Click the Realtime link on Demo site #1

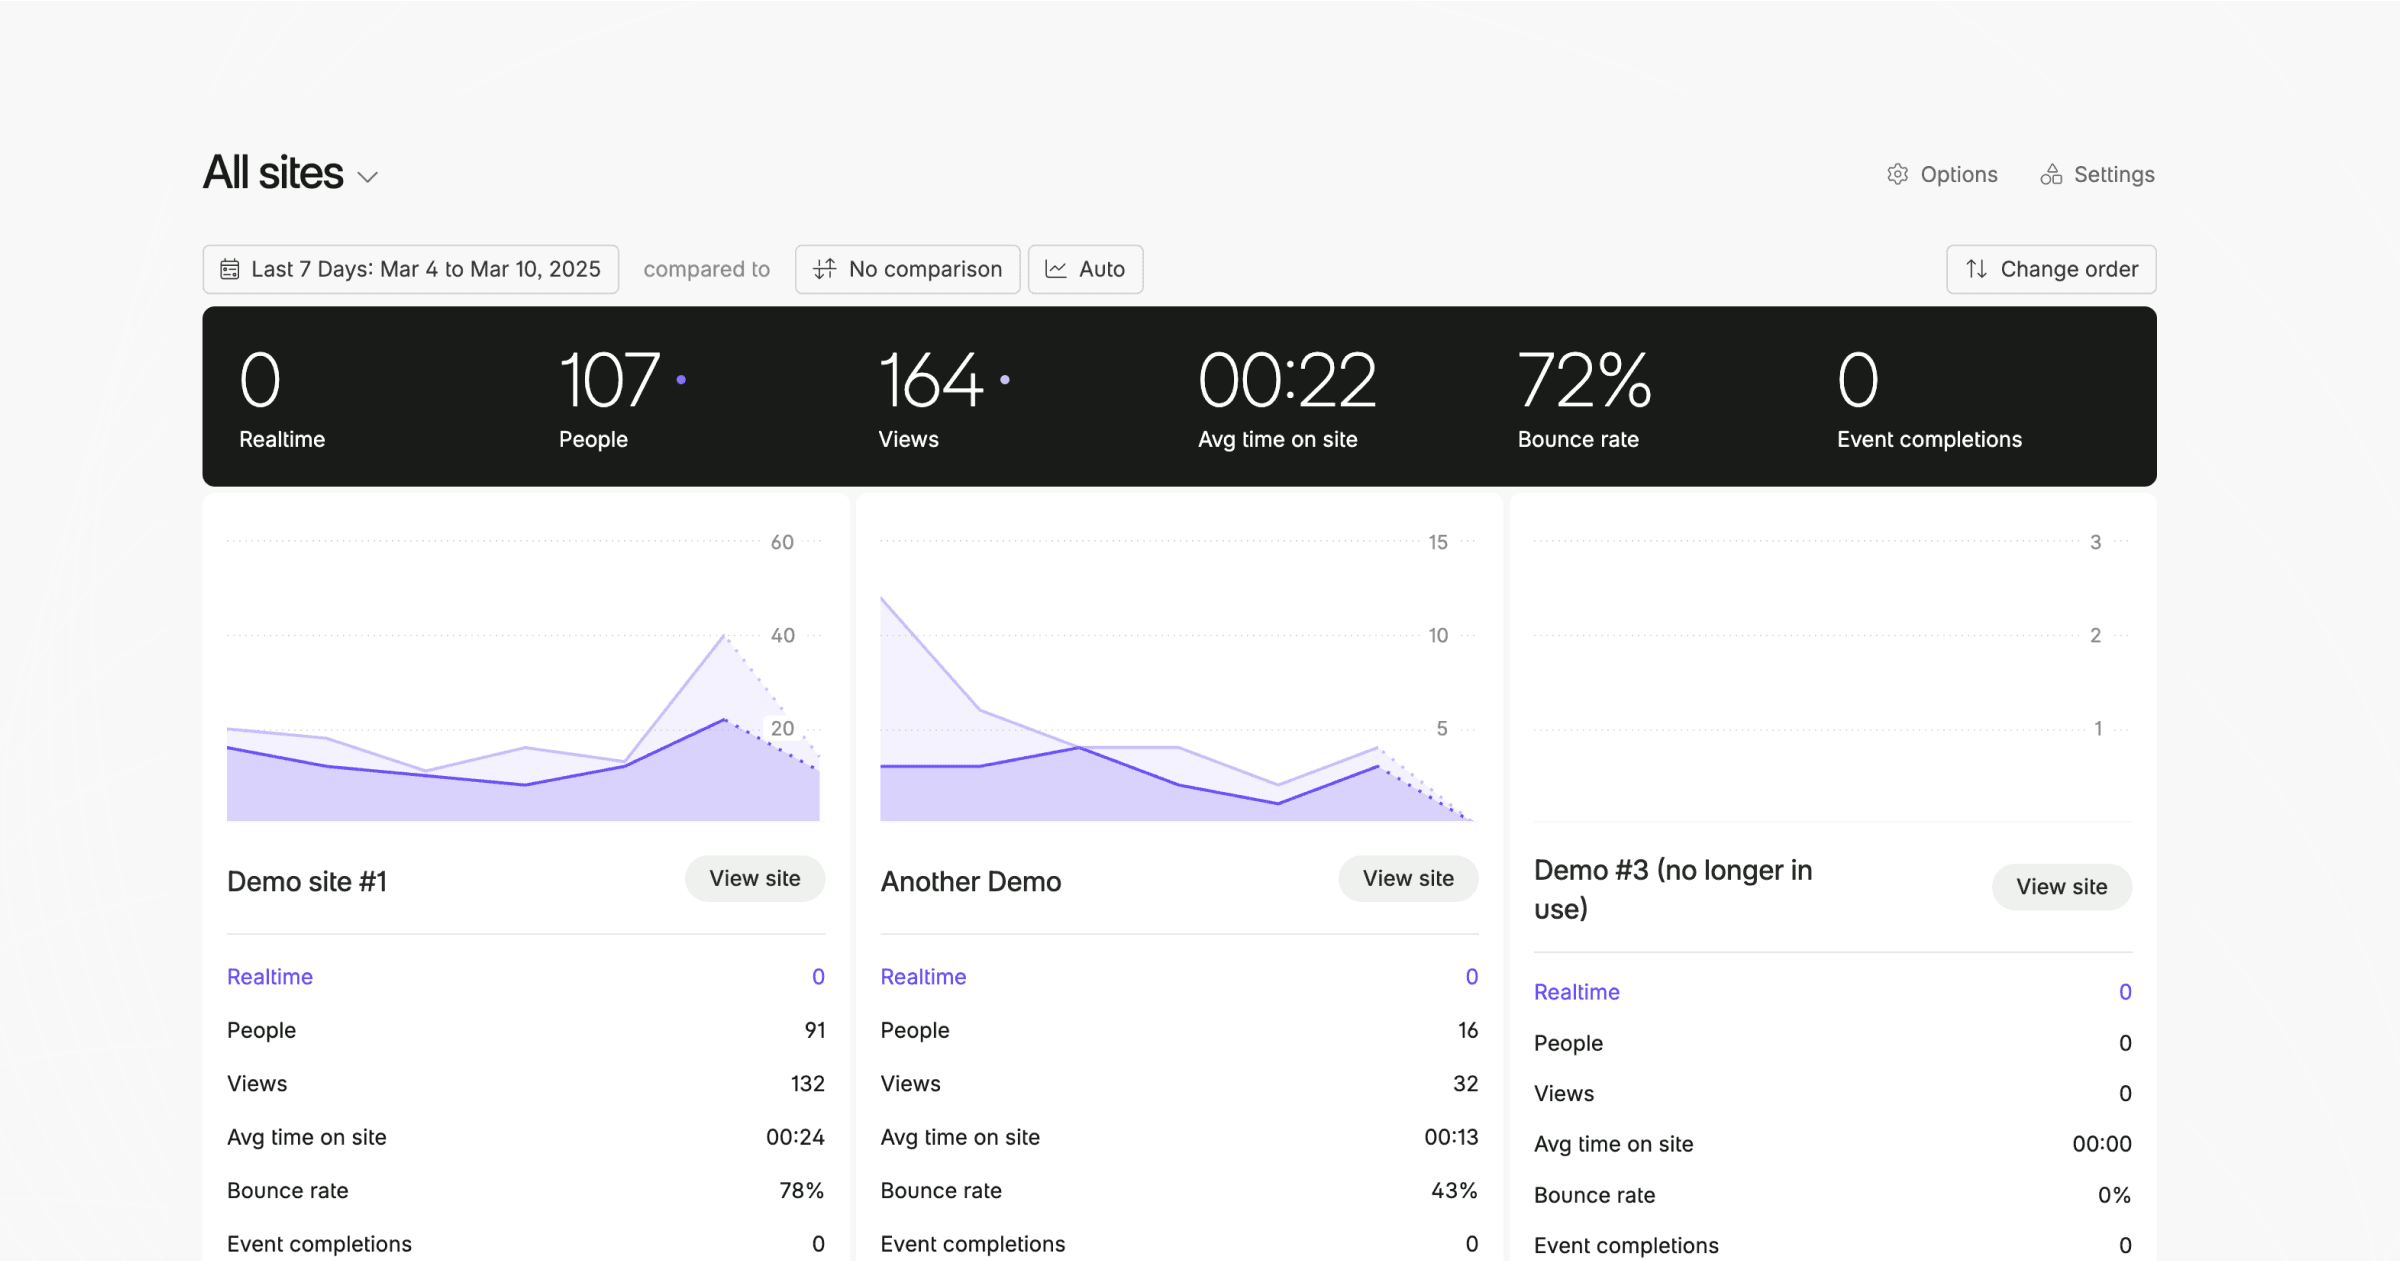(x=270, y=975)
